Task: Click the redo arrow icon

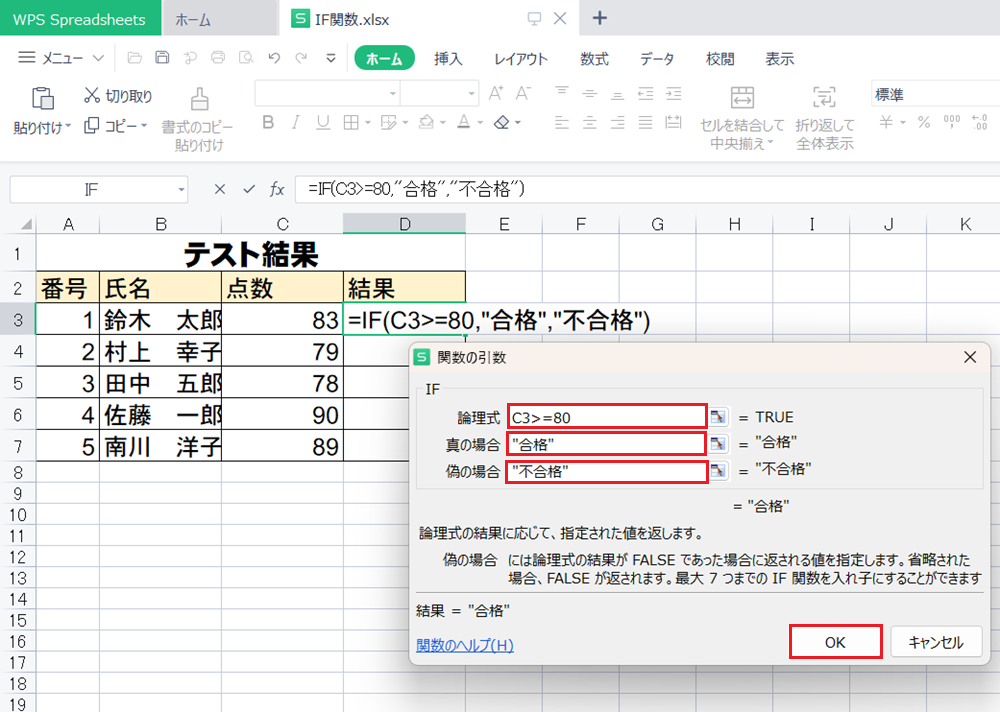Action: click(301, 58)
